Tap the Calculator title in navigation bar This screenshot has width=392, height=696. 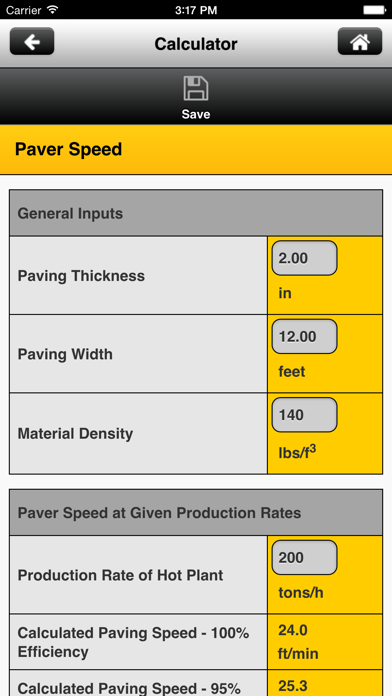coord(196,44)
